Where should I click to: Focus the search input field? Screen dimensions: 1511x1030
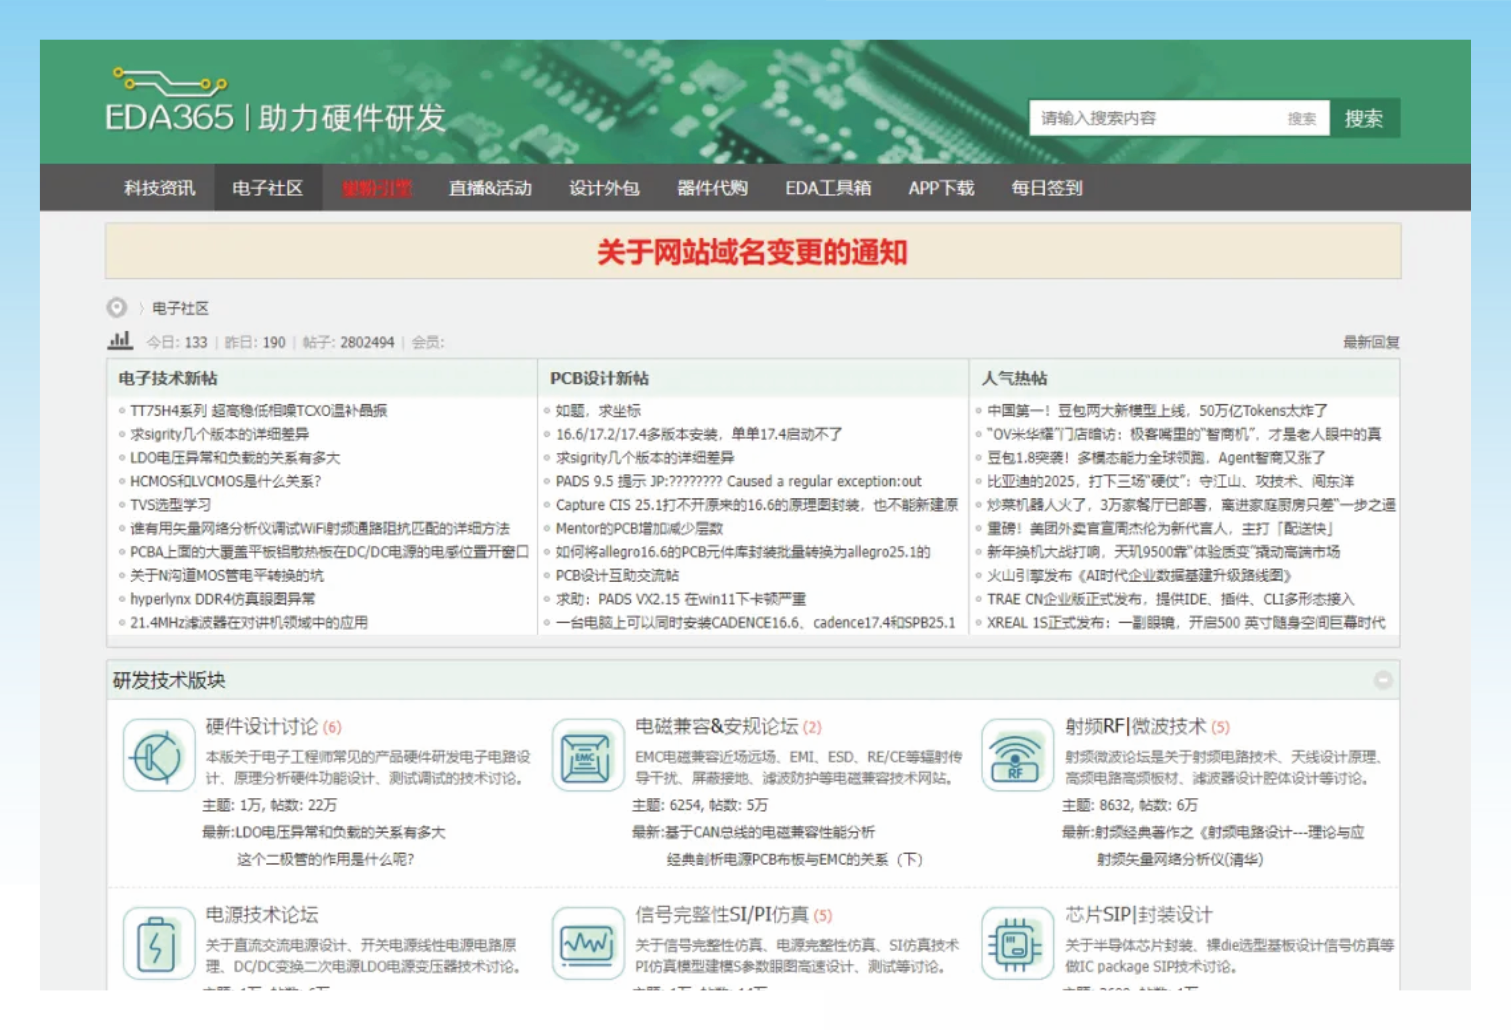[1160, 119]
